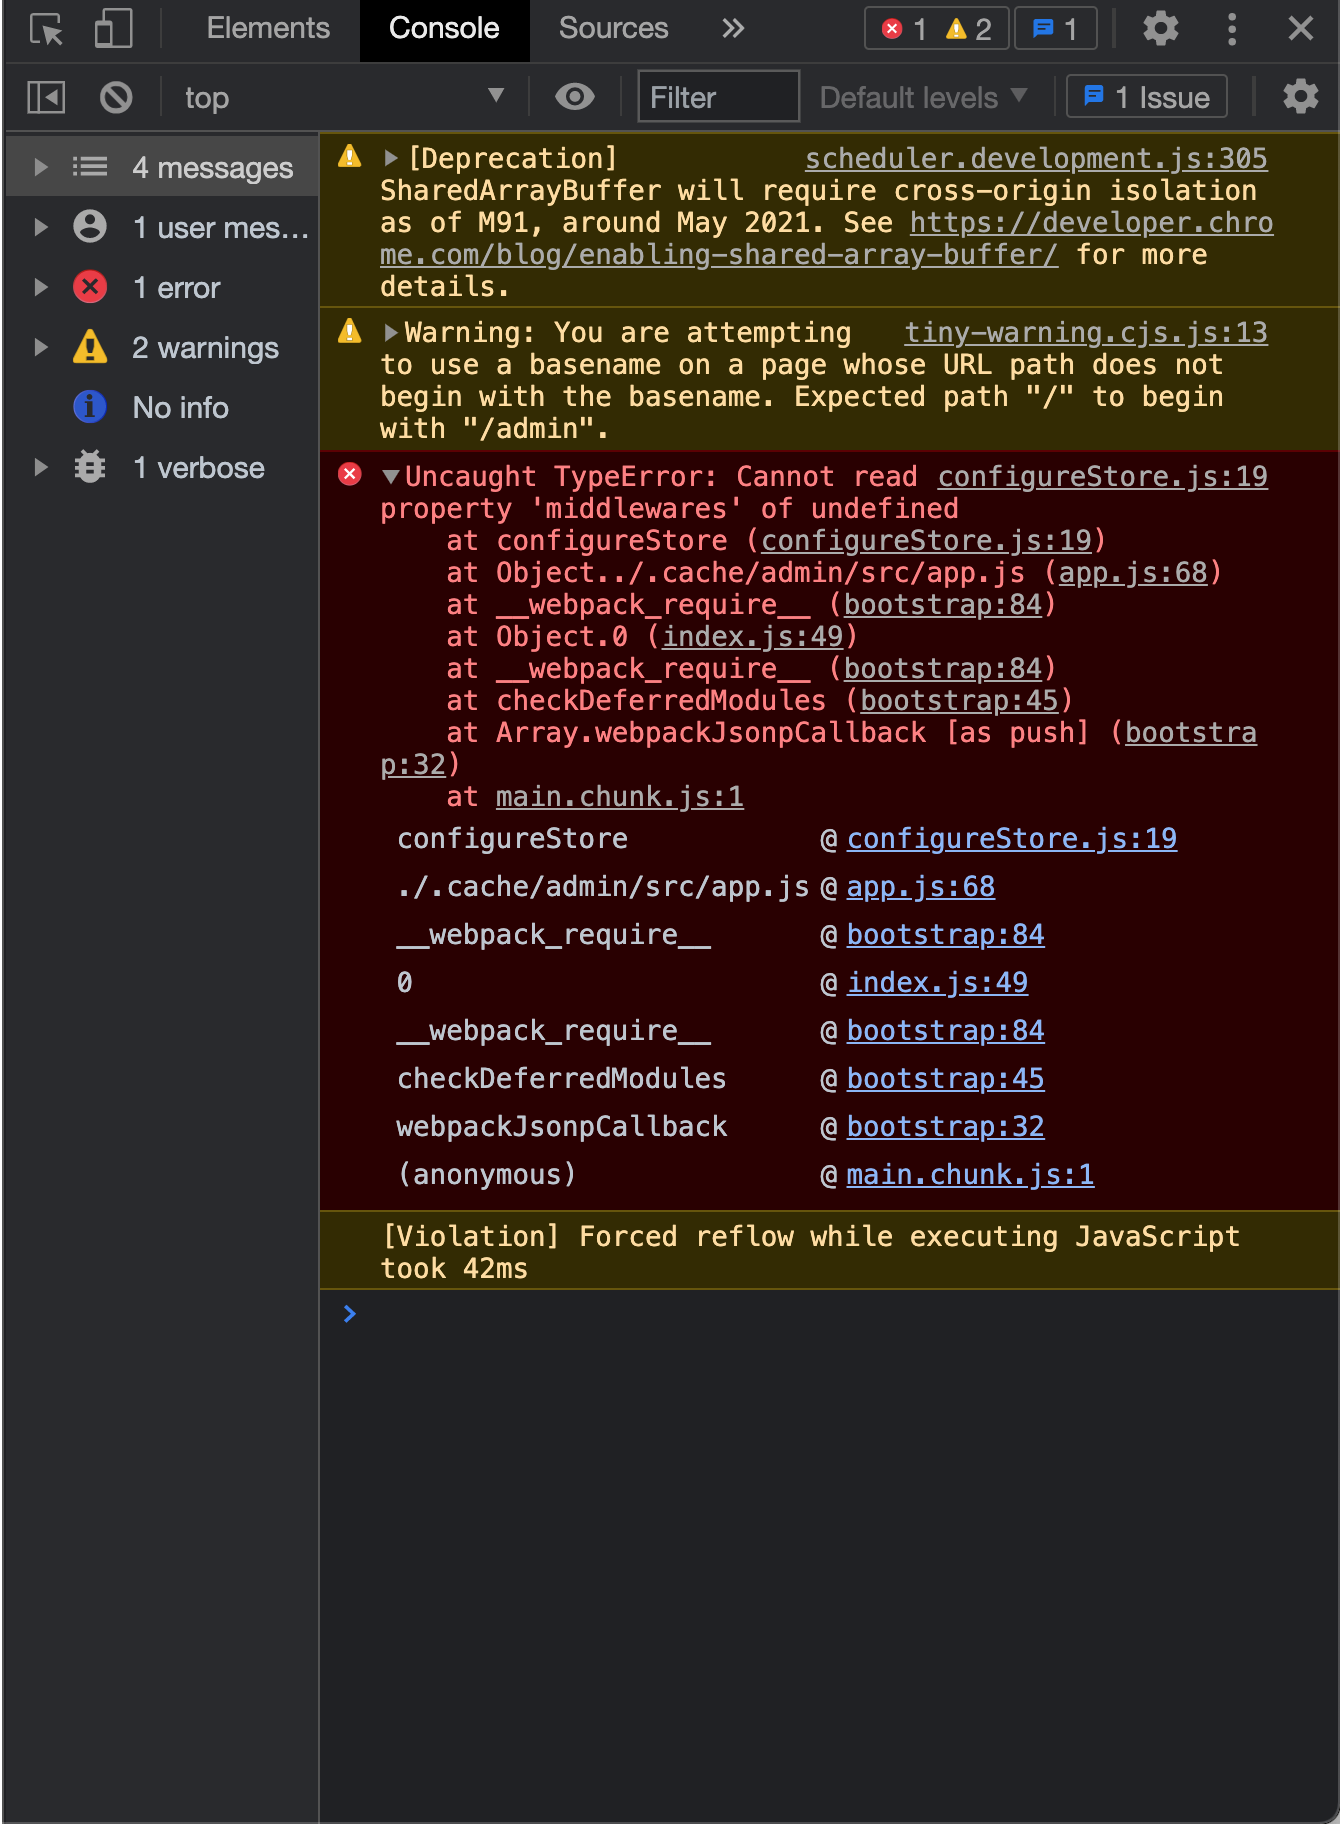Expand the 4 messages group
The height and width of the screenshot is (1824, 1340).
[41, 167]
